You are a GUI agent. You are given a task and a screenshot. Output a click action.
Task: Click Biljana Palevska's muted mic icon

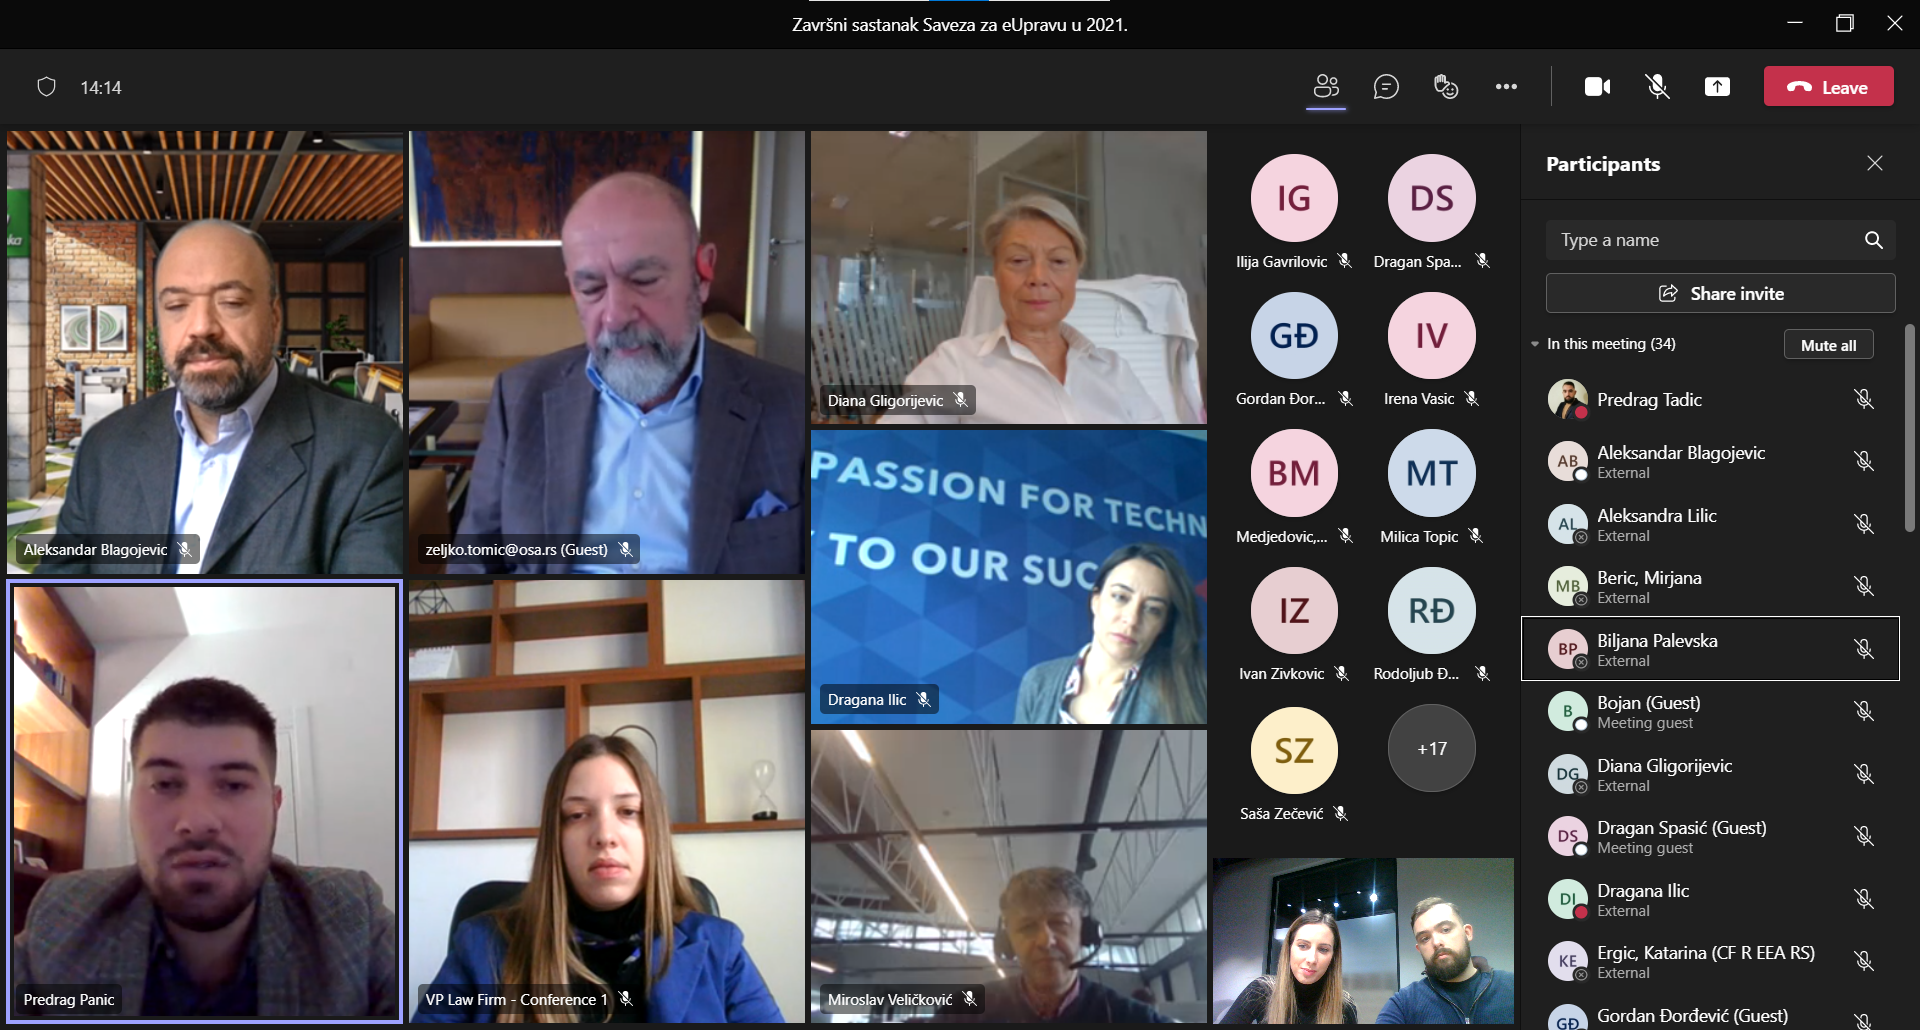1864,649
